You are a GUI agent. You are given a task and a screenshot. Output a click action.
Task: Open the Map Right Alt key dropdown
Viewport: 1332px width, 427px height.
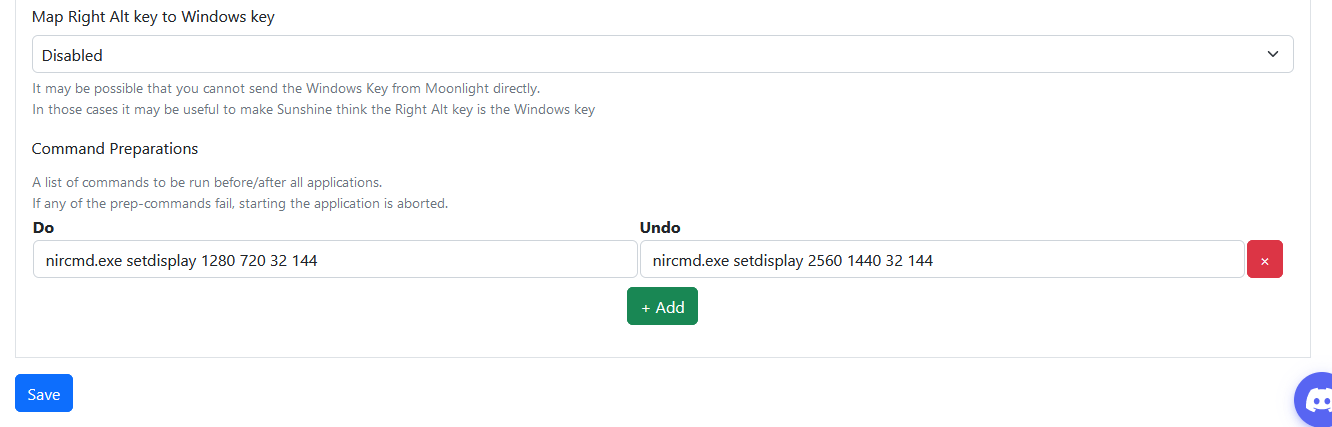point(662,55)
